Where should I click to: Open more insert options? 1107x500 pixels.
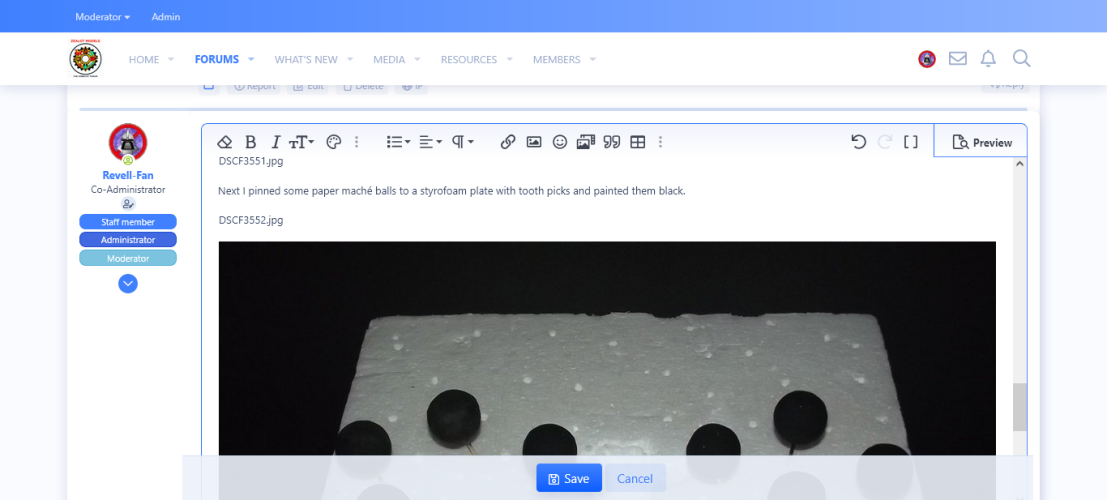pos(660,142)
